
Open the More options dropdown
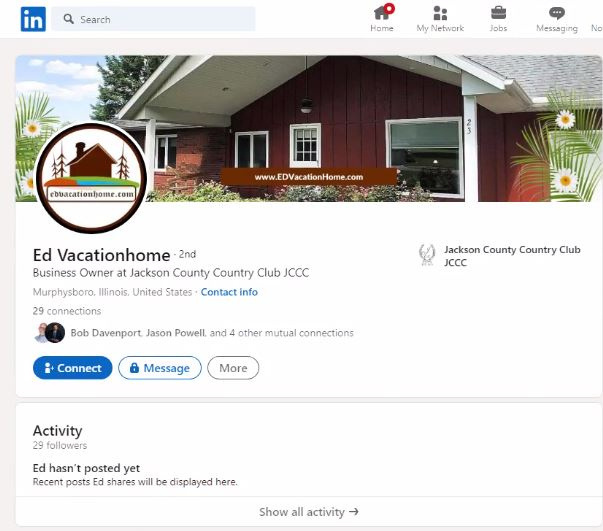tap(233, 368)
